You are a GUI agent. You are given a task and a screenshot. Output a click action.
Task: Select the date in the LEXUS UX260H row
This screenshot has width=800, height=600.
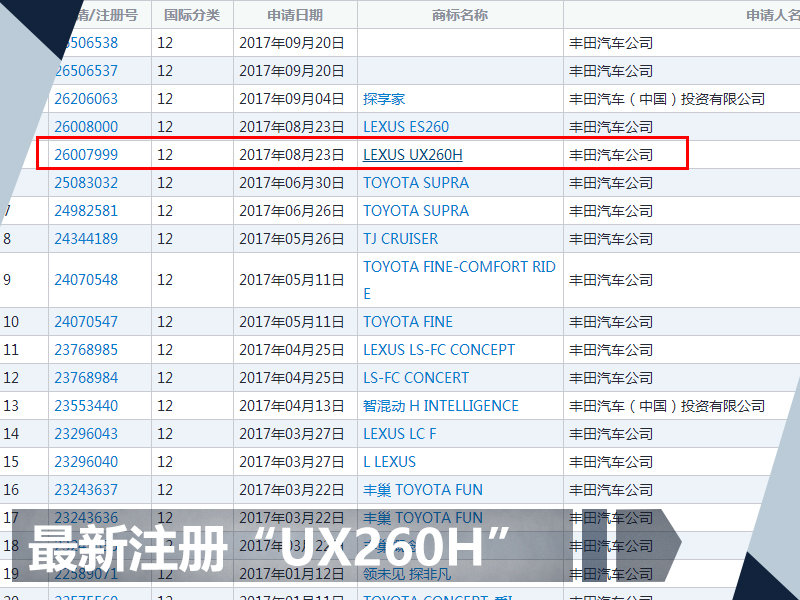[x=292, y=155]
